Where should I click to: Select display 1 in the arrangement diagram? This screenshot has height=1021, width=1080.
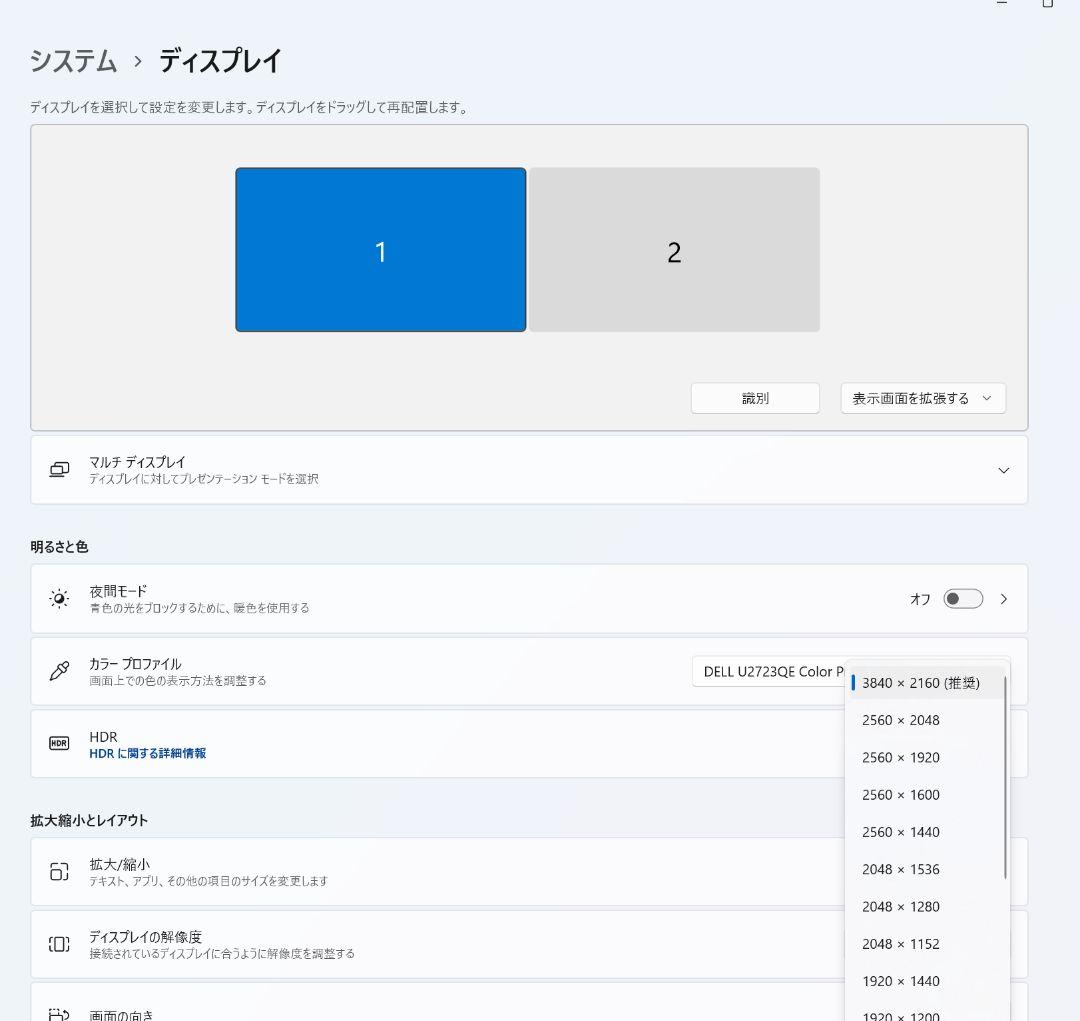tap(381, 249)
